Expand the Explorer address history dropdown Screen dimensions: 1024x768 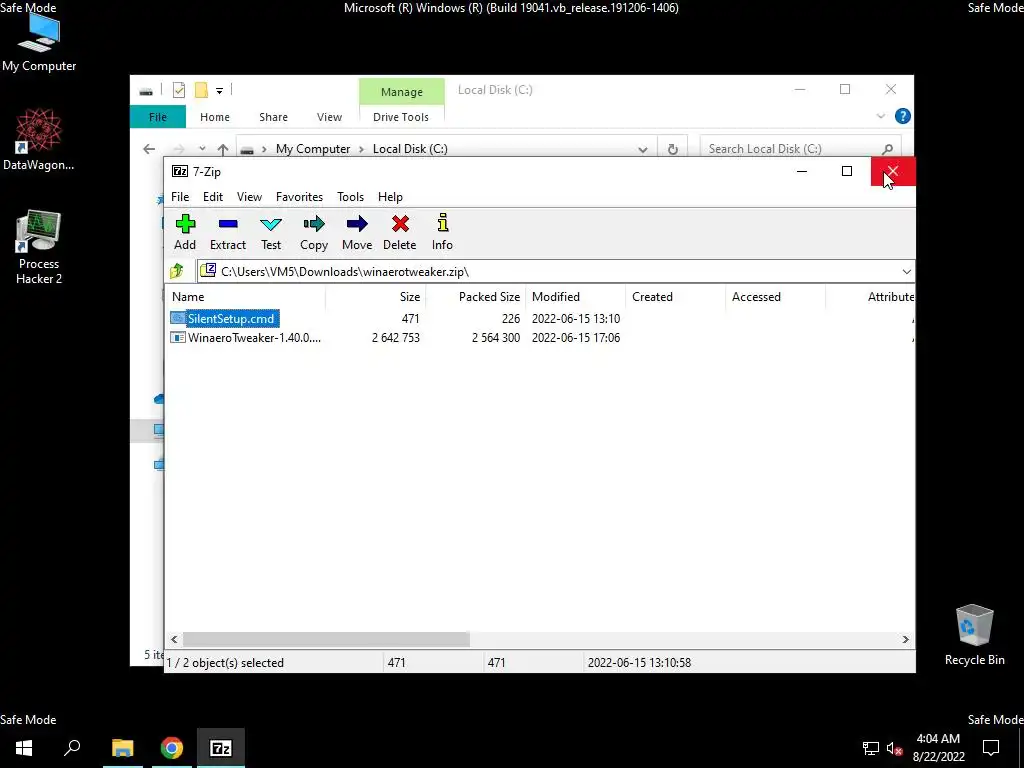coord(643,149)
